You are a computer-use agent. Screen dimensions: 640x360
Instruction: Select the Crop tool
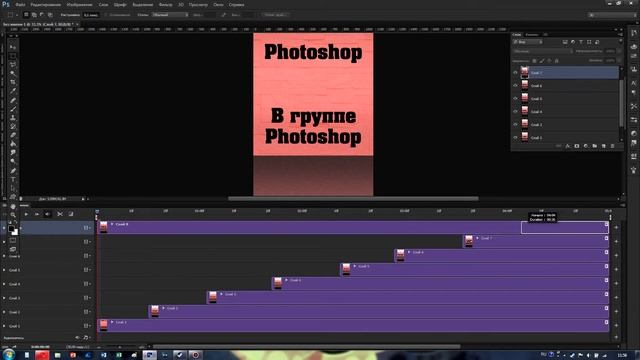coord(13,82)
